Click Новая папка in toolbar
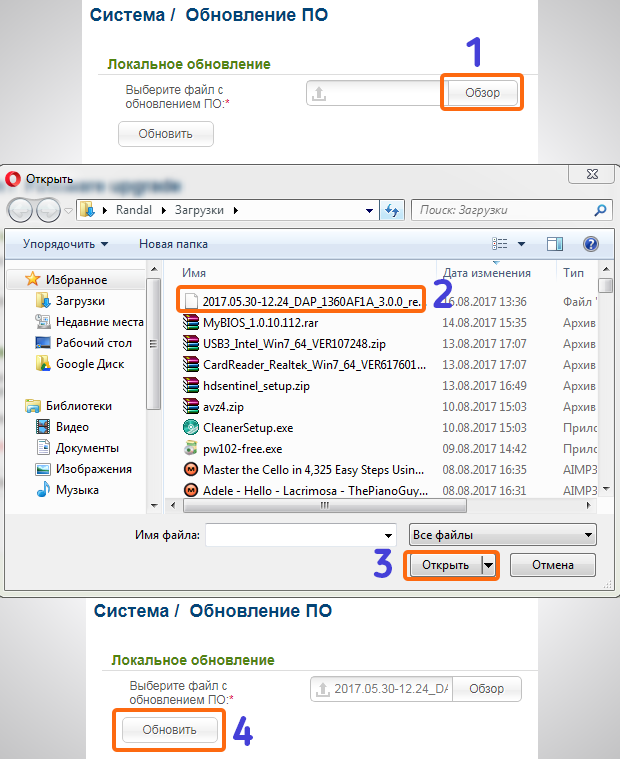Screen dimensions: 620x759 coord(173,243)
